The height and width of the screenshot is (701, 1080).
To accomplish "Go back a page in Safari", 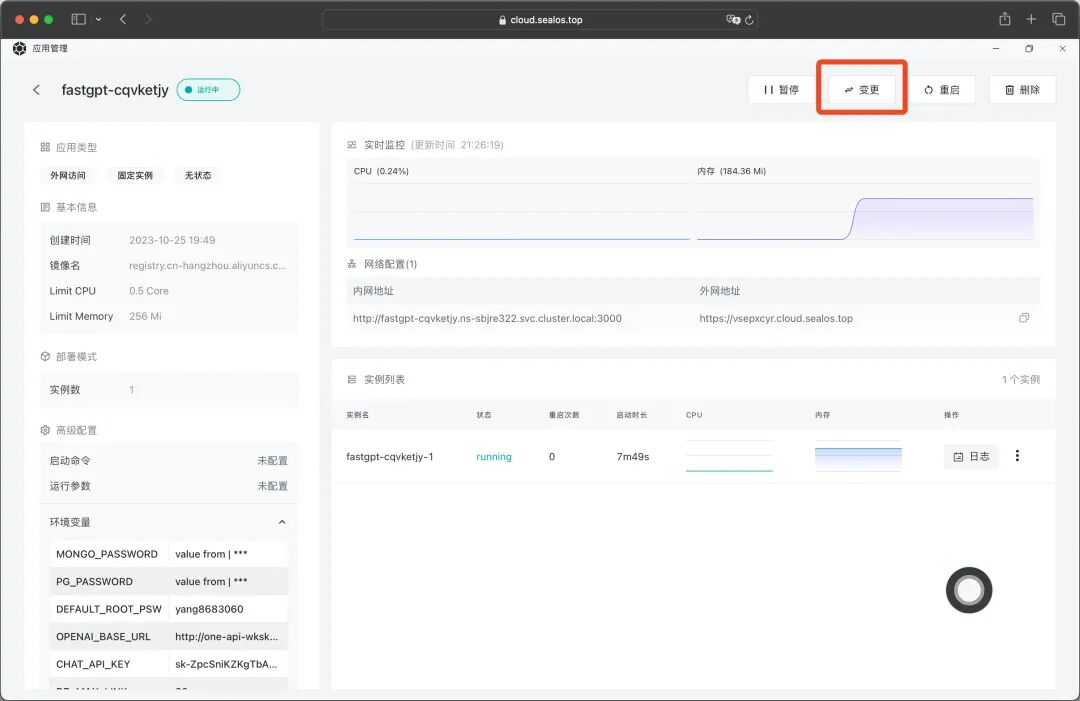I will click(123, 19).
